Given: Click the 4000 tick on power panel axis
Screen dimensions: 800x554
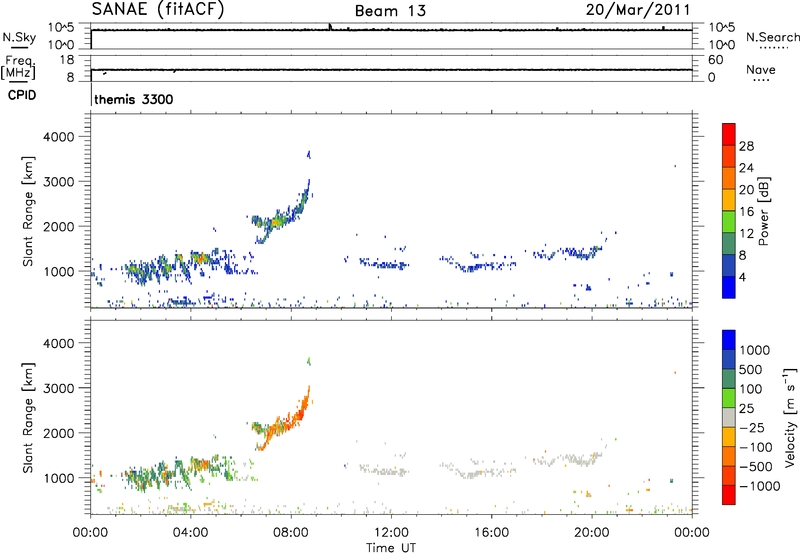Looking at the screenshot, I should tap(58, 137).
